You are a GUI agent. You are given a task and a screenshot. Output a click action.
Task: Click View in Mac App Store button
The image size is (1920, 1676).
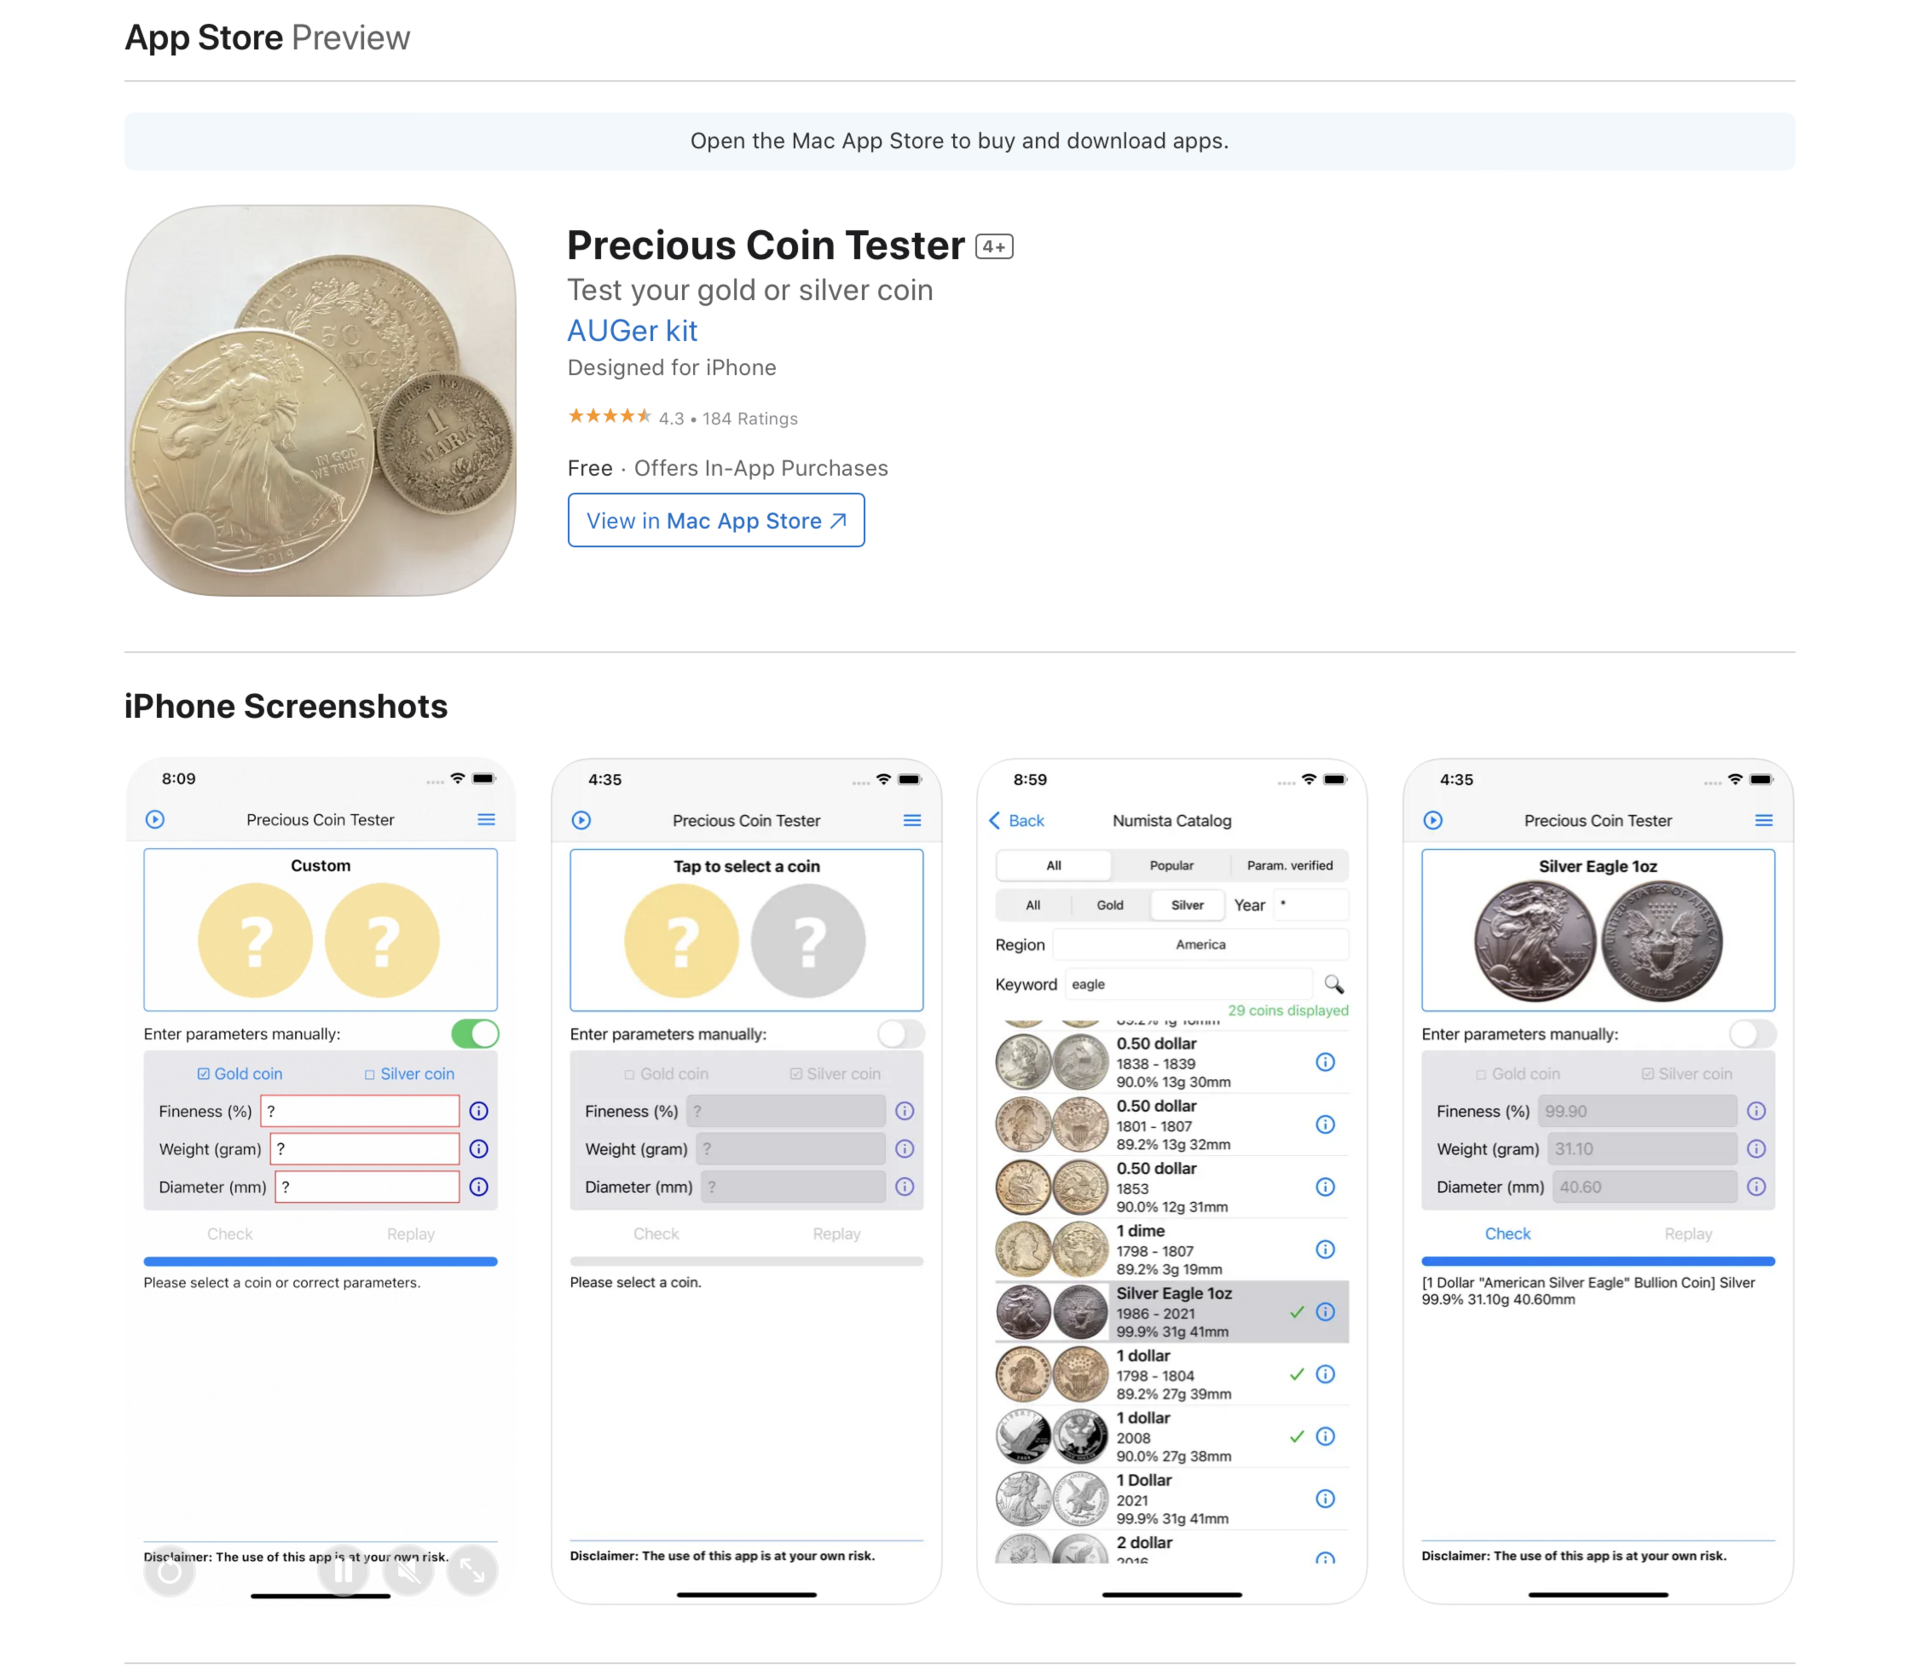click(x=716, y=521)
